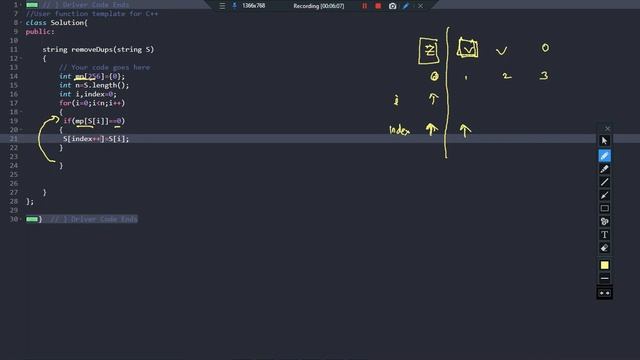The width and height of the screenshot is (640, 360).
Task: Click the expand arrows at drawing toolbar bottom
Action: [604, 293]
